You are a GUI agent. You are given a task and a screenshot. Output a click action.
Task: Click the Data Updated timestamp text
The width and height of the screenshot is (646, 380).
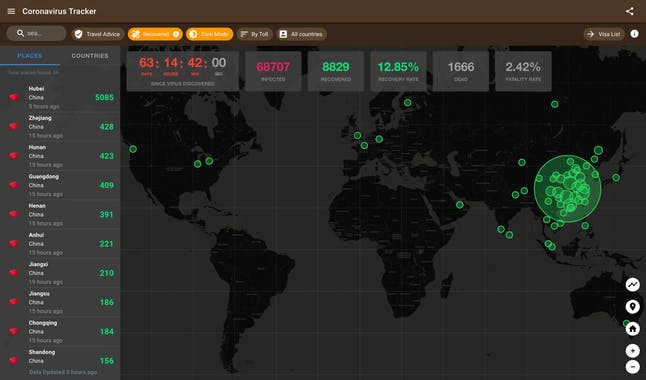(63, 372)
